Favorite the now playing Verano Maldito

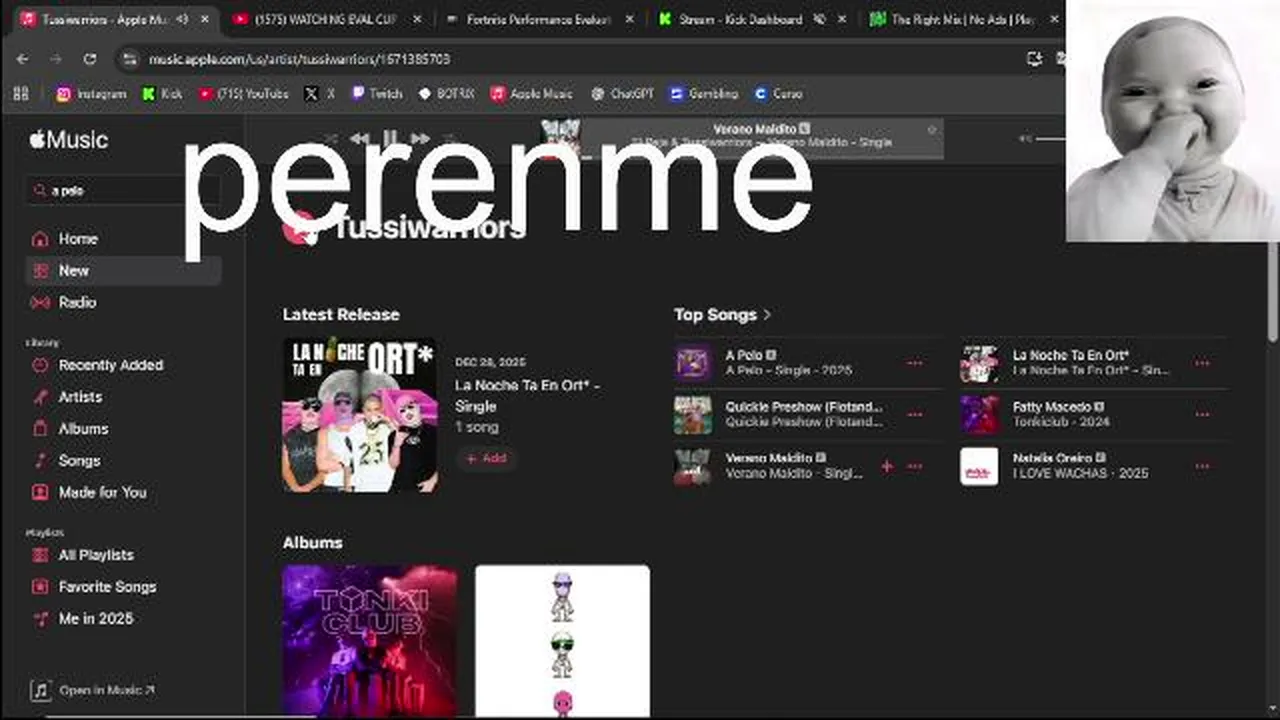click(932, 130)
